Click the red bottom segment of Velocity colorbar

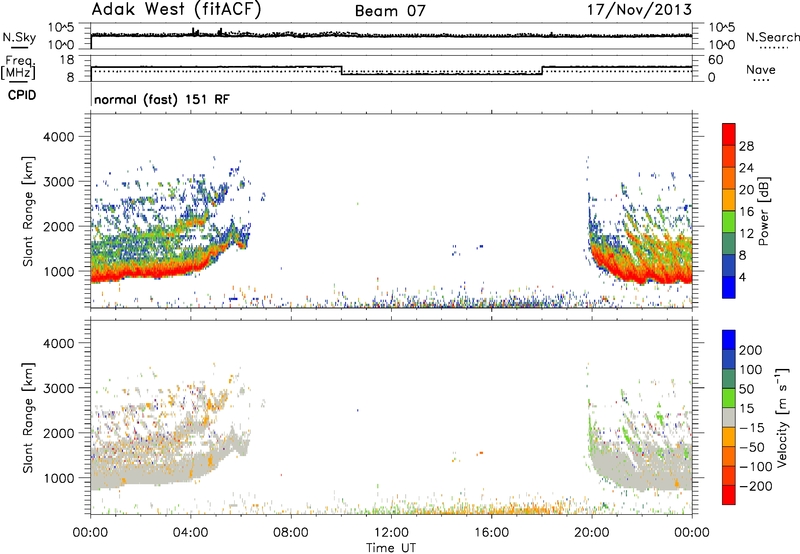tap(729, 495)
